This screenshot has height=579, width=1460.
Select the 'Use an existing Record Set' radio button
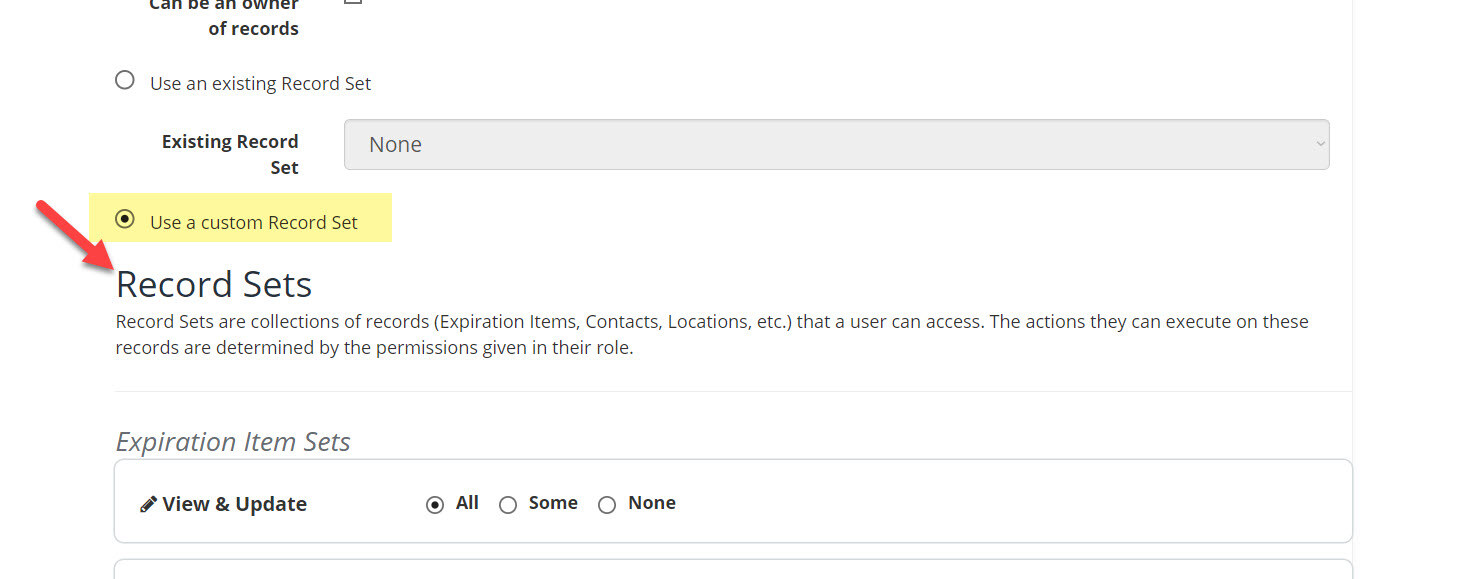(125, 80)
